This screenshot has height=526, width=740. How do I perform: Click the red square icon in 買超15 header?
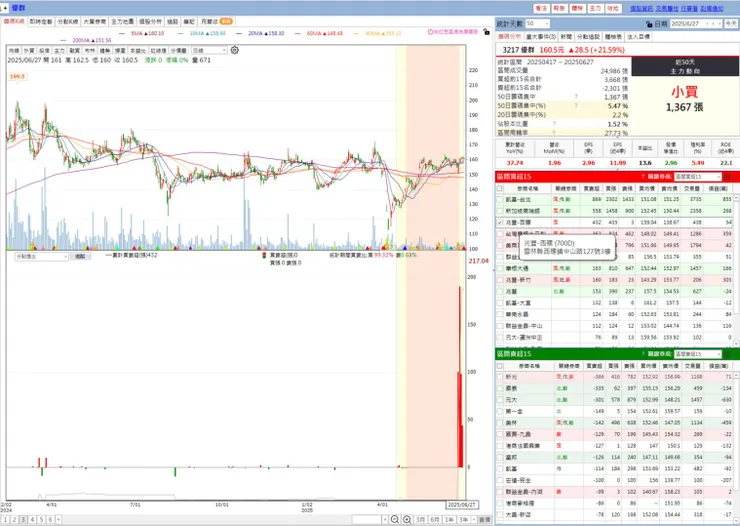point(727,176)
